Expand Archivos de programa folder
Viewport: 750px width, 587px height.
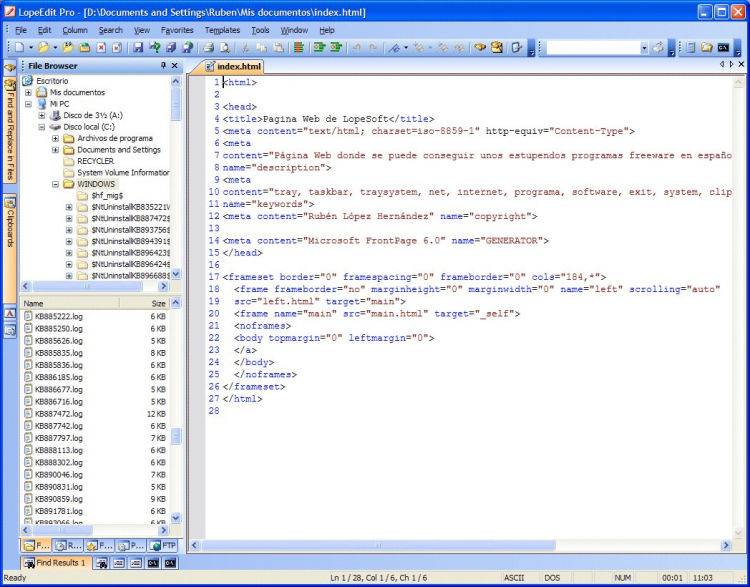point(56,138)
